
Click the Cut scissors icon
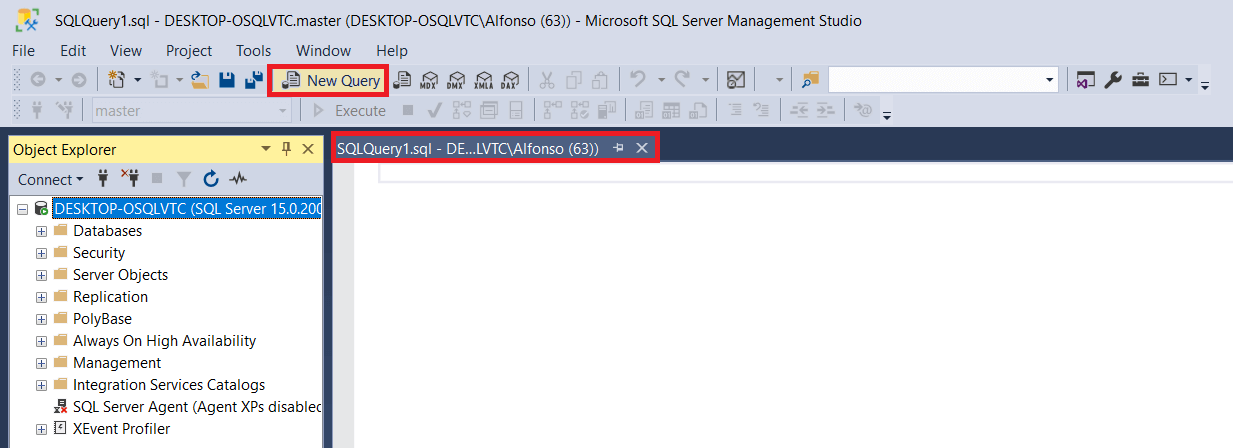(x=547, y=80)
